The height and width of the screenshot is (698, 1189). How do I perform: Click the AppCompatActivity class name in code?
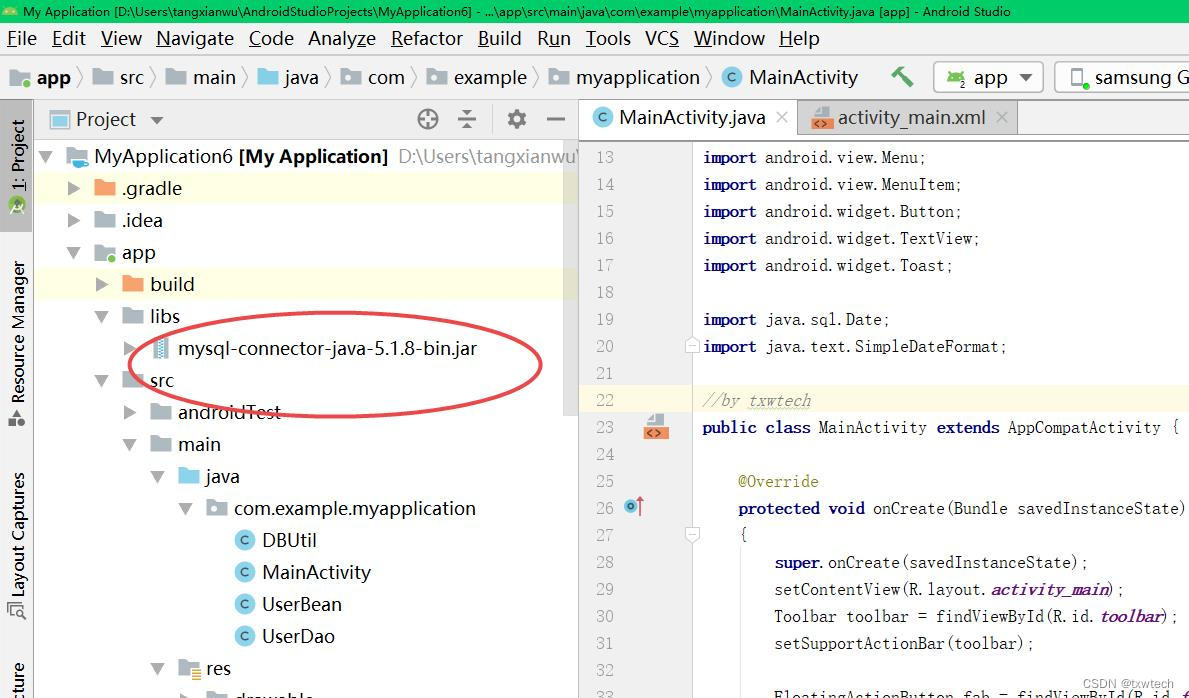1084,427
